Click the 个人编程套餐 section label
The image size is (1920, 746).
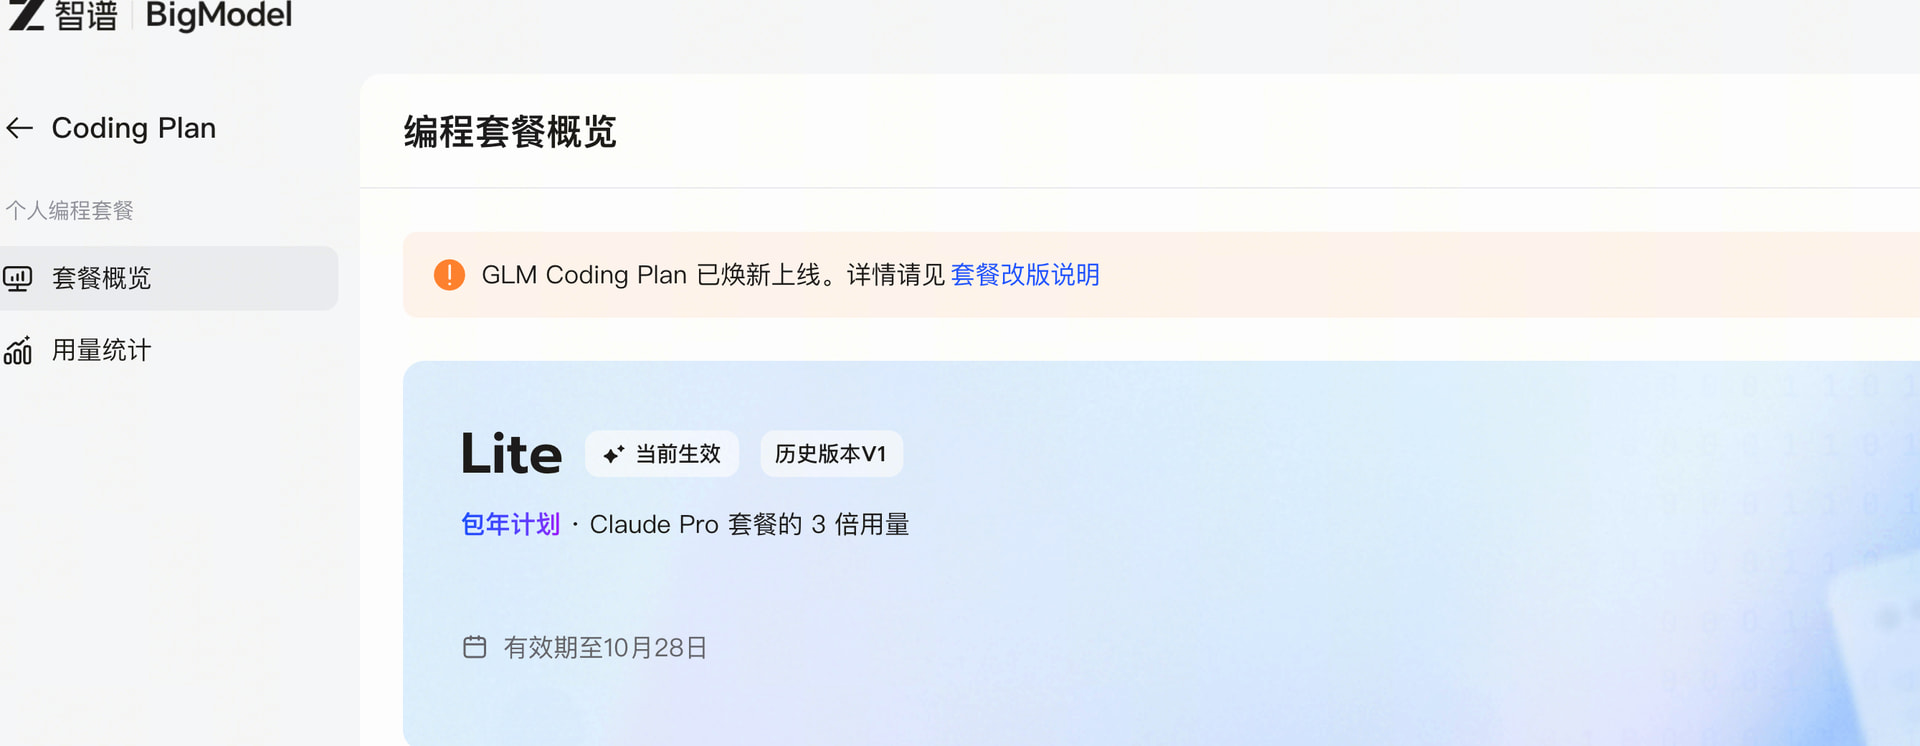click(x=70, y=210)
